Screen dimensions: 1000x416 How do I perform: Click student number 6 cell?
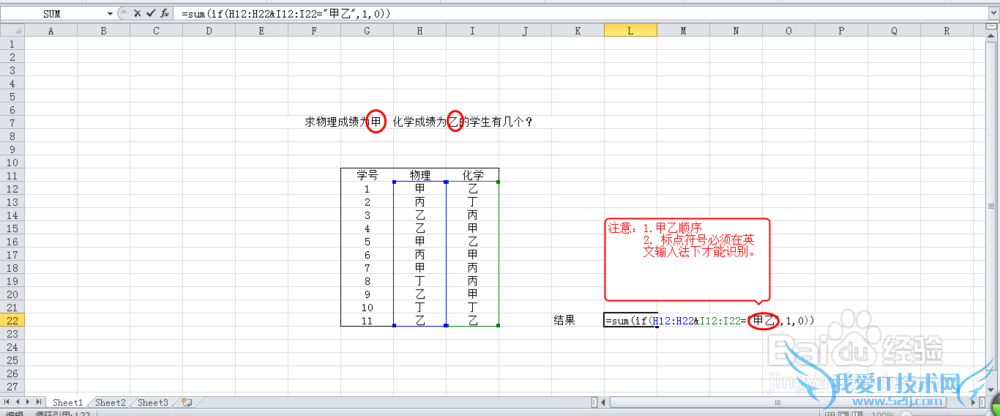coord(367,255)
